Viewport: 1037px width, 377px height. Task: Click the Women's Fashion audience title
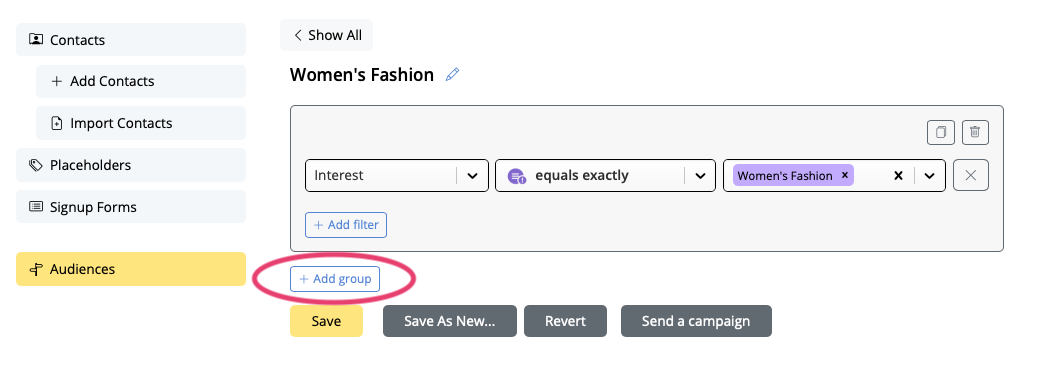pyautogui.click(x=362, y=75)
